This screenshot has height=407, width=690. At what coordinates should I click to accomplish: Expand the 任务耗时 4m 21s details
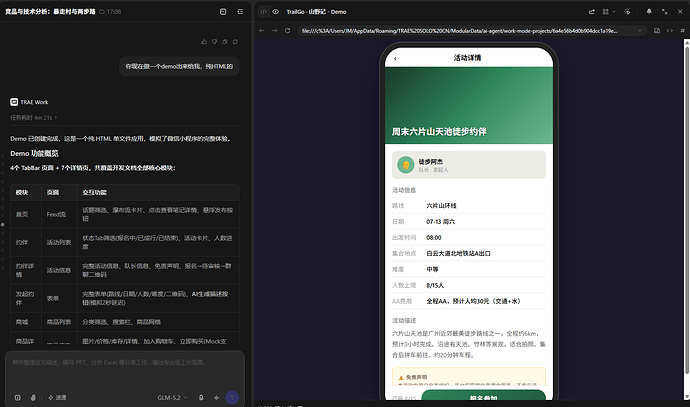click(33, 117)
